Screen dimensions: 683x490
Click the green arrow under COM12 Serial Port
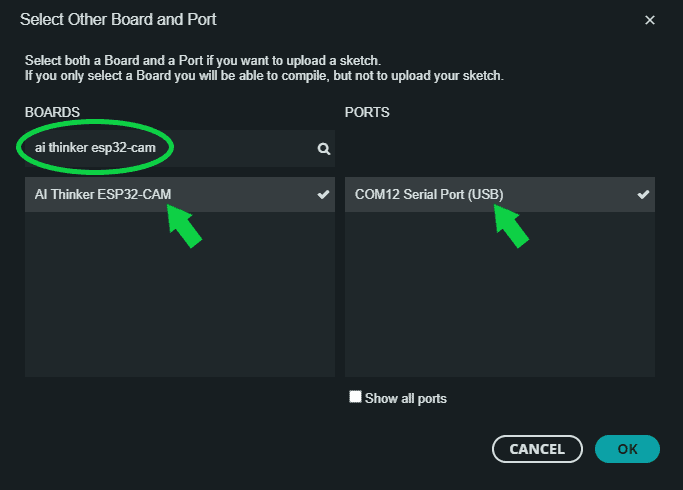(x=511, y=226)
